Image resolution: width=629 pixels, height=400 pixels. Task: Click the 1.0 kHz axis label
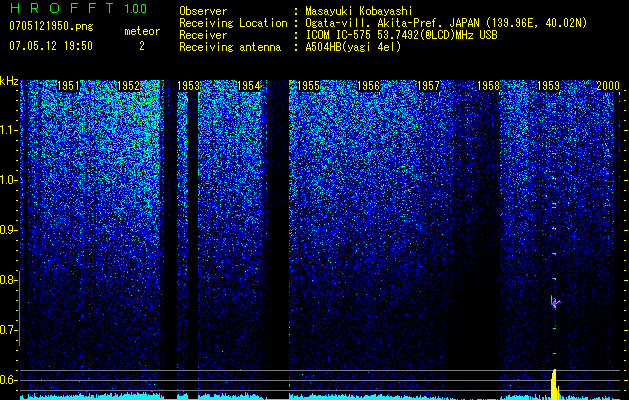pos(9,180)
